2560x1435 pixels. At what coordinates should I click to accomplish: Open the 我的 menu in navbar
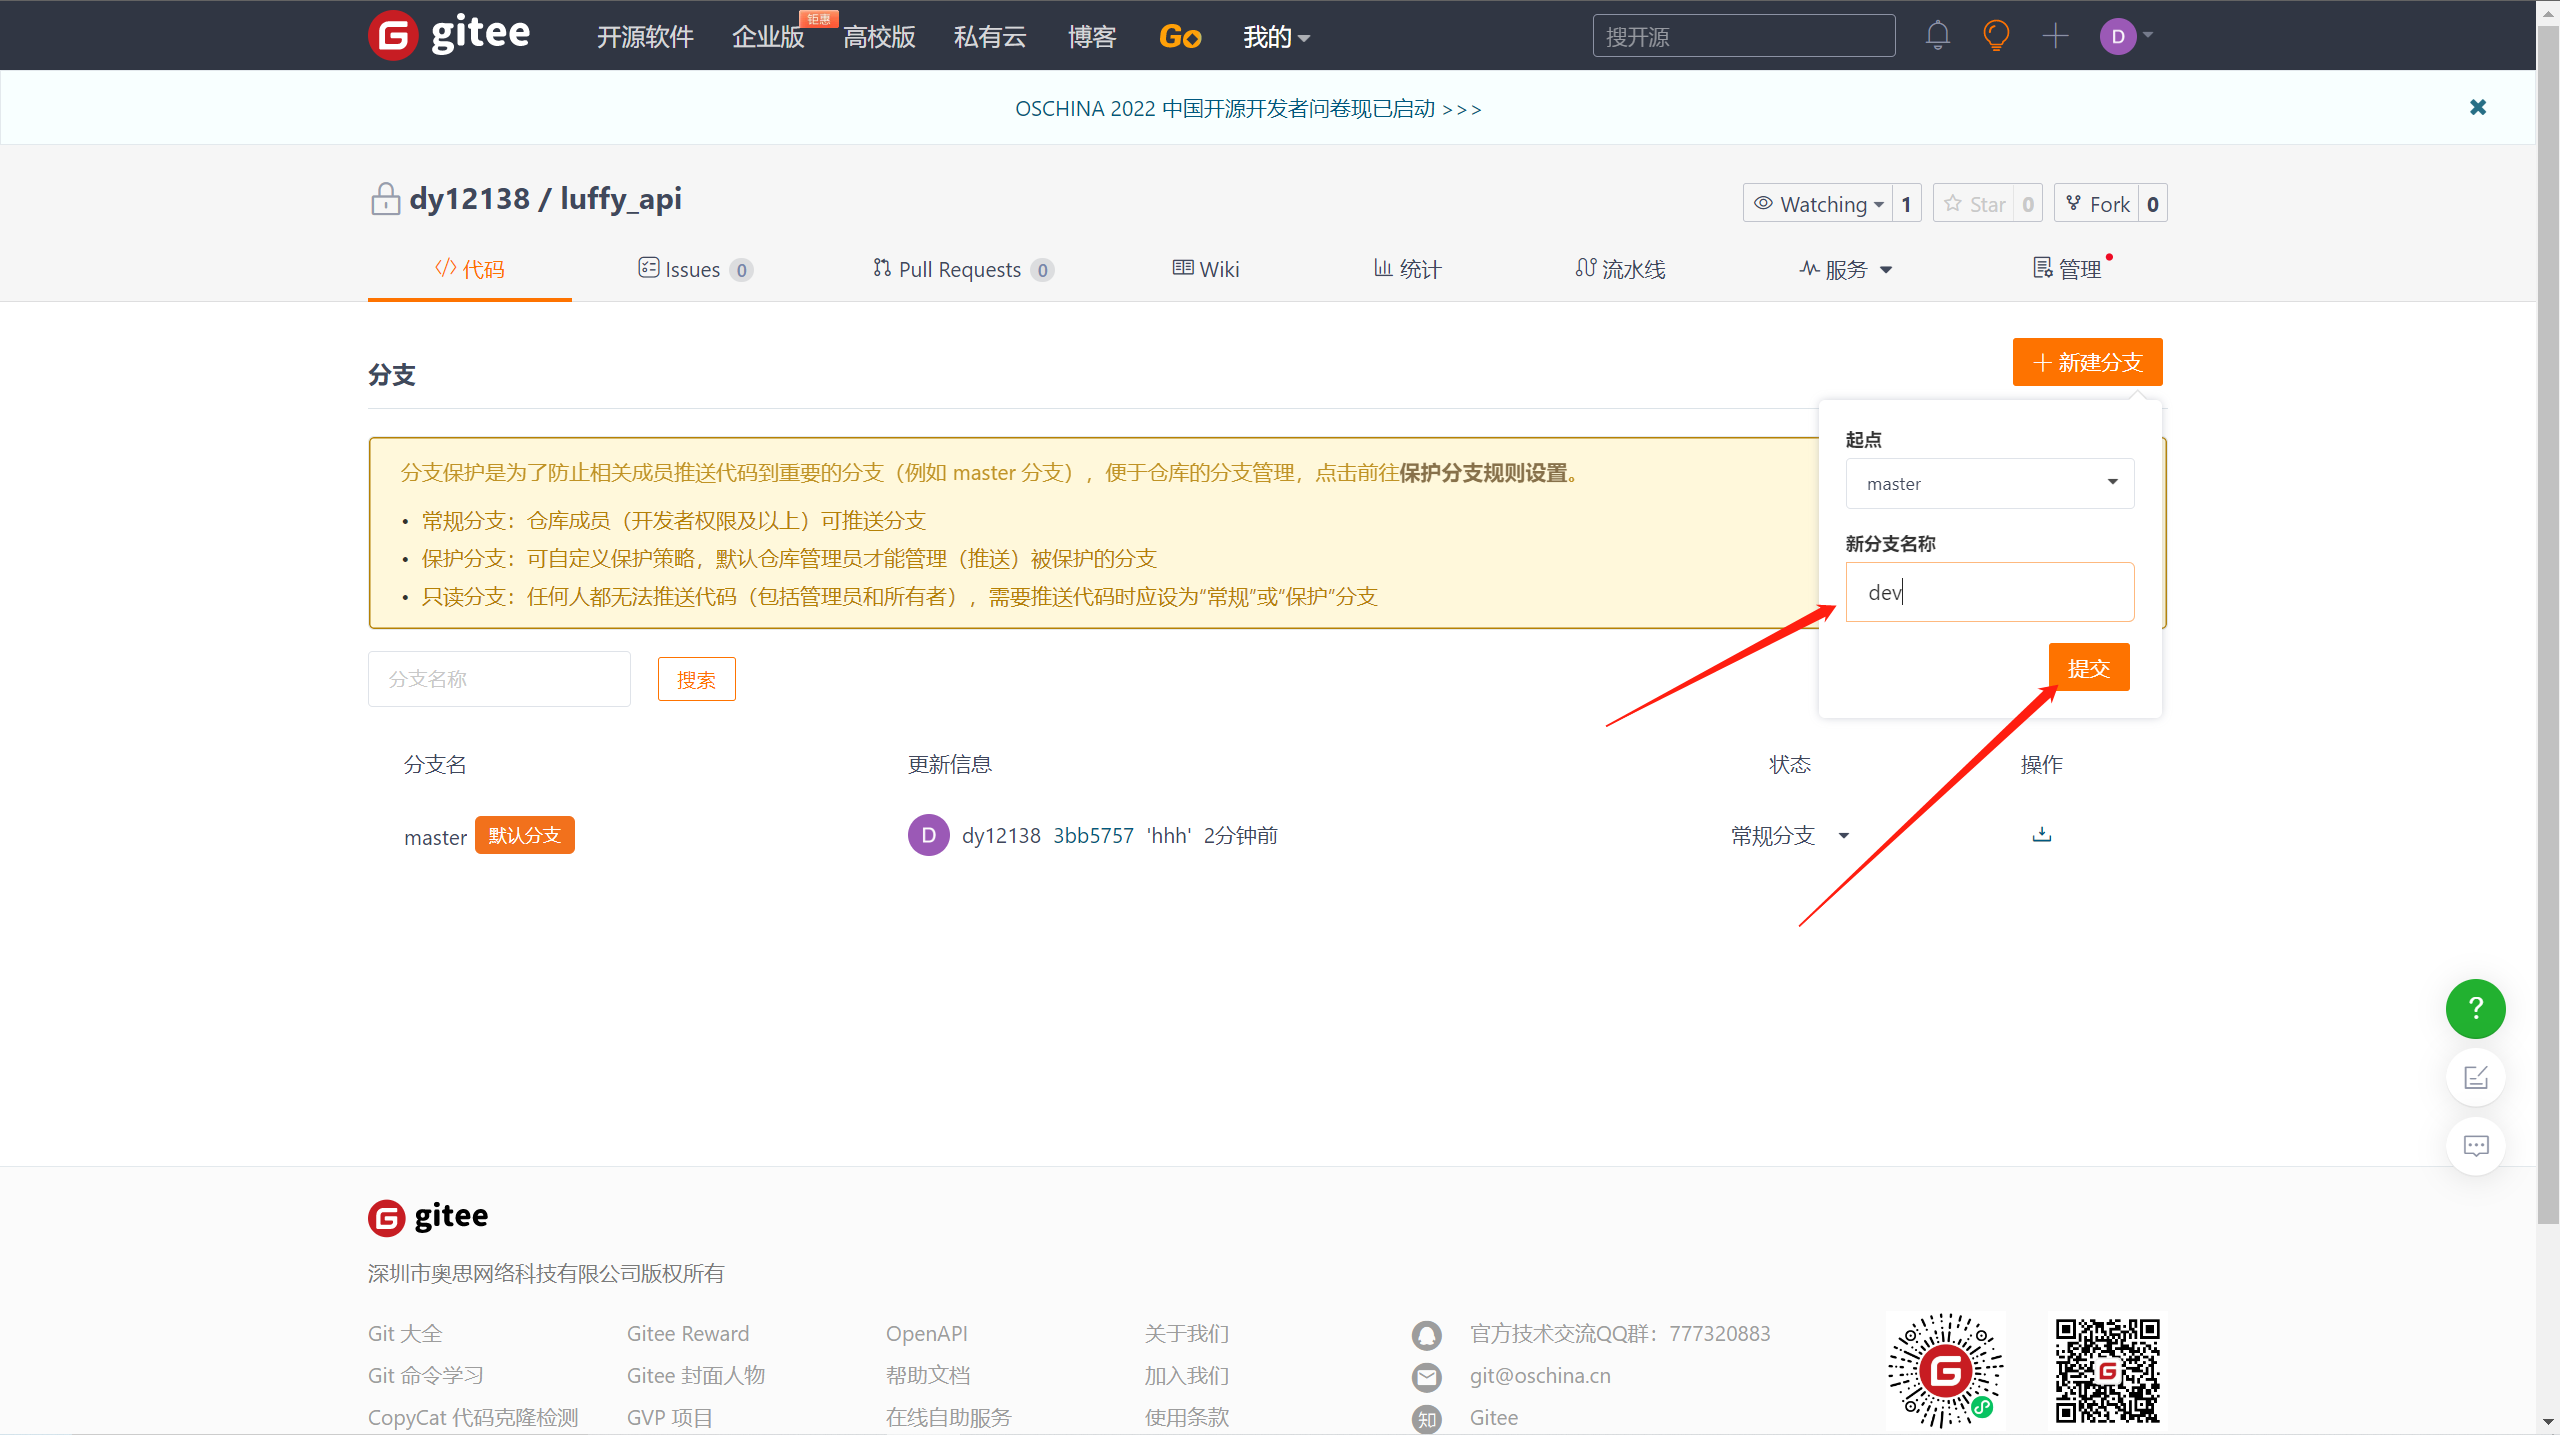1275,37
